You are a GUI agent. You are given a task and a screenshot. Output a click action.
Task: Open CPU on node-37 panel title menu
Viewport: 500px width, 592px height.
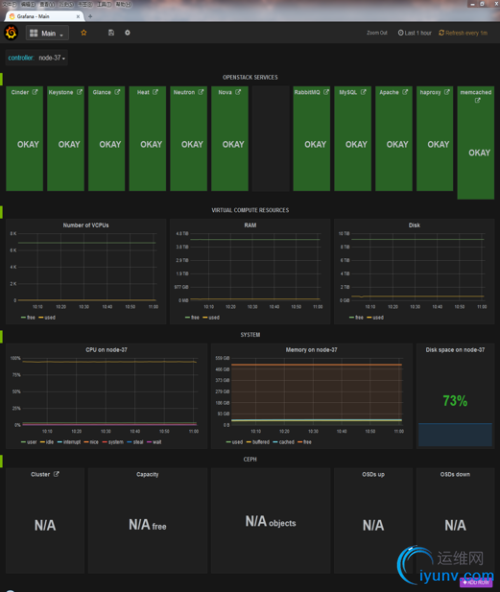coord(106,350)
